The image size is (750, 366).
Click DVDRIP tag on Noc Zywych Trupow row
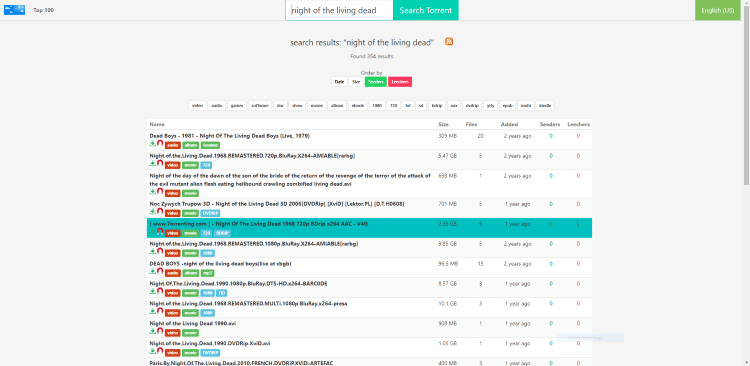point(210,213)
